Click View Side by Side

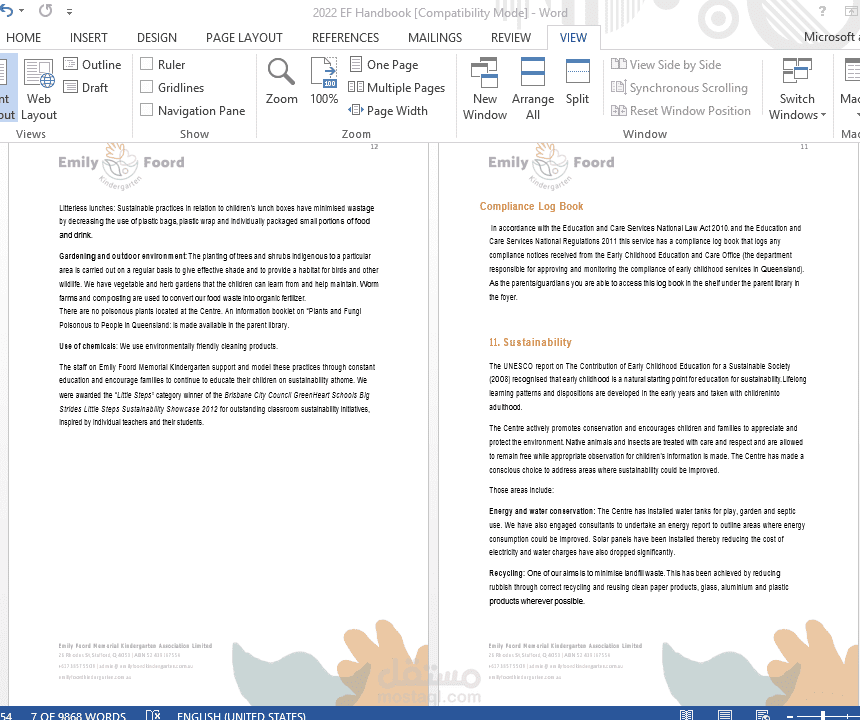tap(666, 65)
